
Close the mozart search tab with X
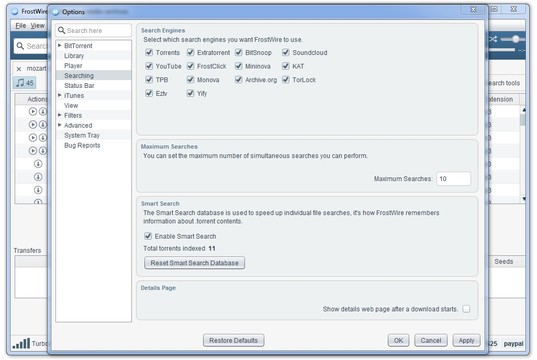pyautogui.click(x=19, y=69)
